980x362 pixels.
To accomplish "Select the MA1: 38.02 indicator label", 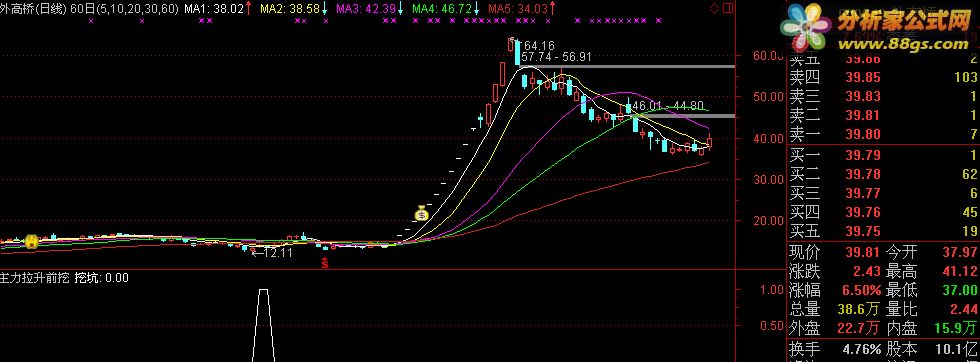I will point(218,9).
